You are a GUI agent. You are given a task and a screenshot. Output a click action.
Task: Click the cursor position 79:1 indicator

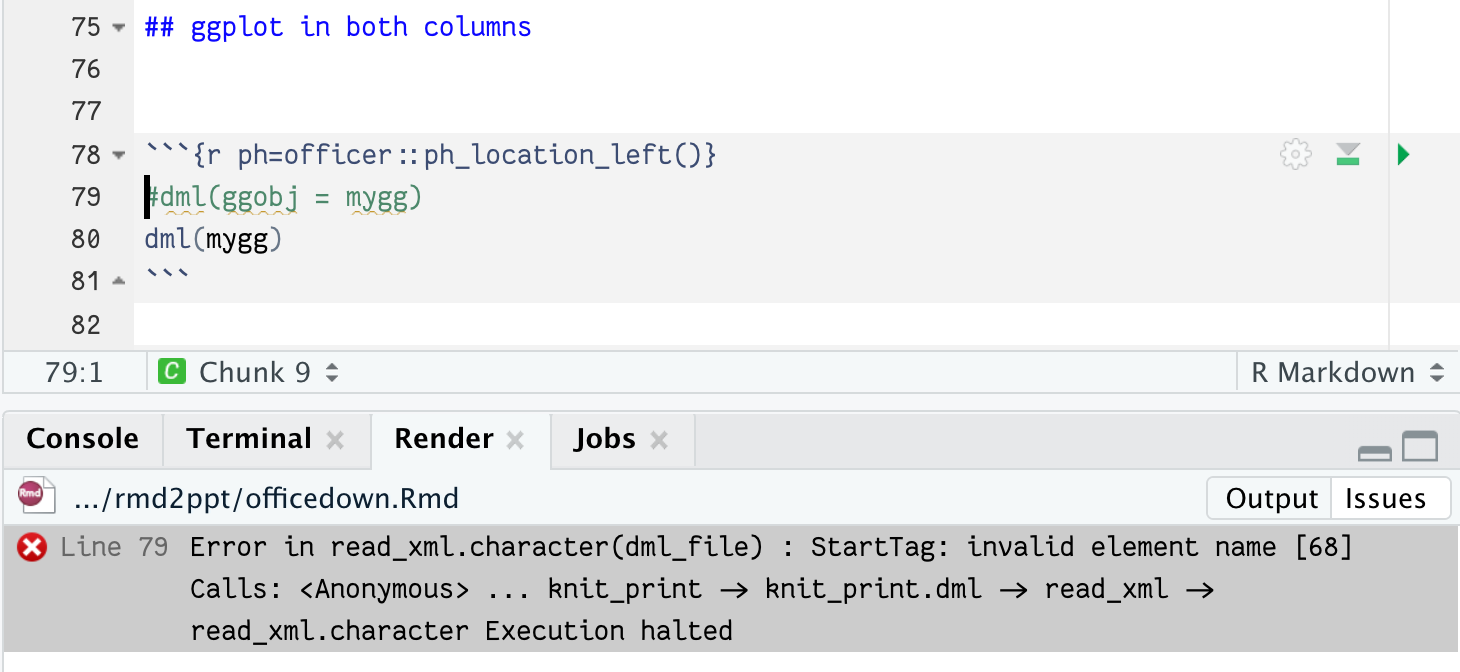[x=74, y=373]
